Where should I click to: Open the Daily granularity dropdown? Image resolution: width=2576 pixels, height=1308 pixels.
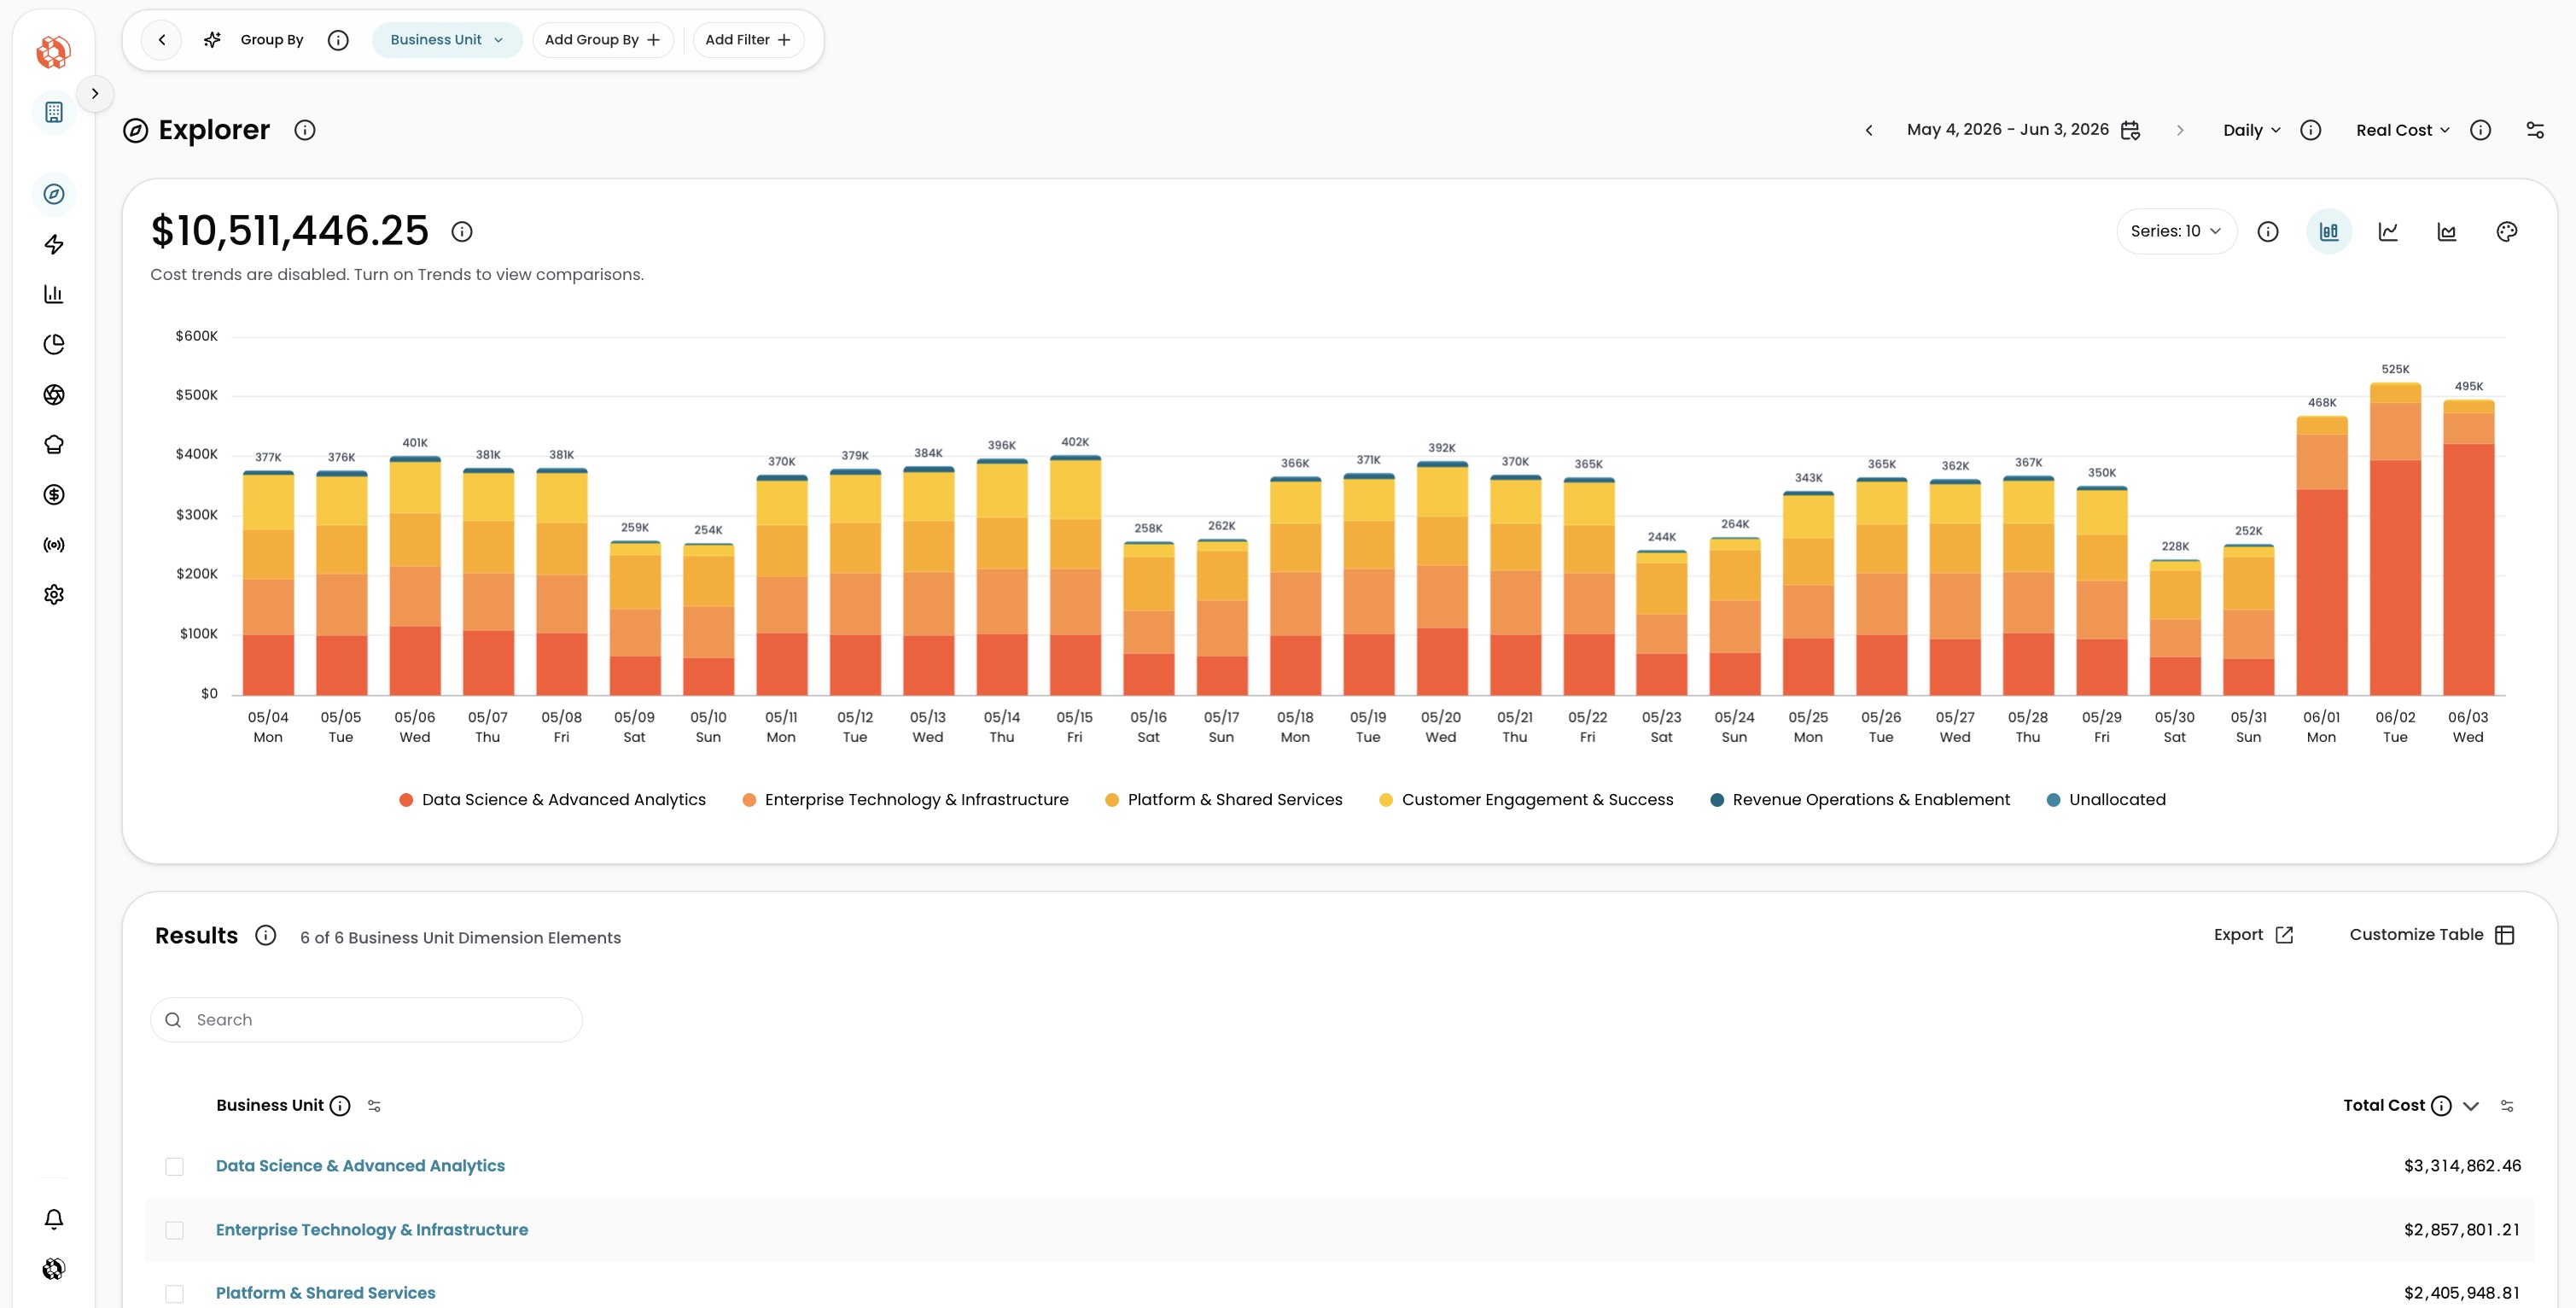pyautogui.click(x=2252, y=130)
